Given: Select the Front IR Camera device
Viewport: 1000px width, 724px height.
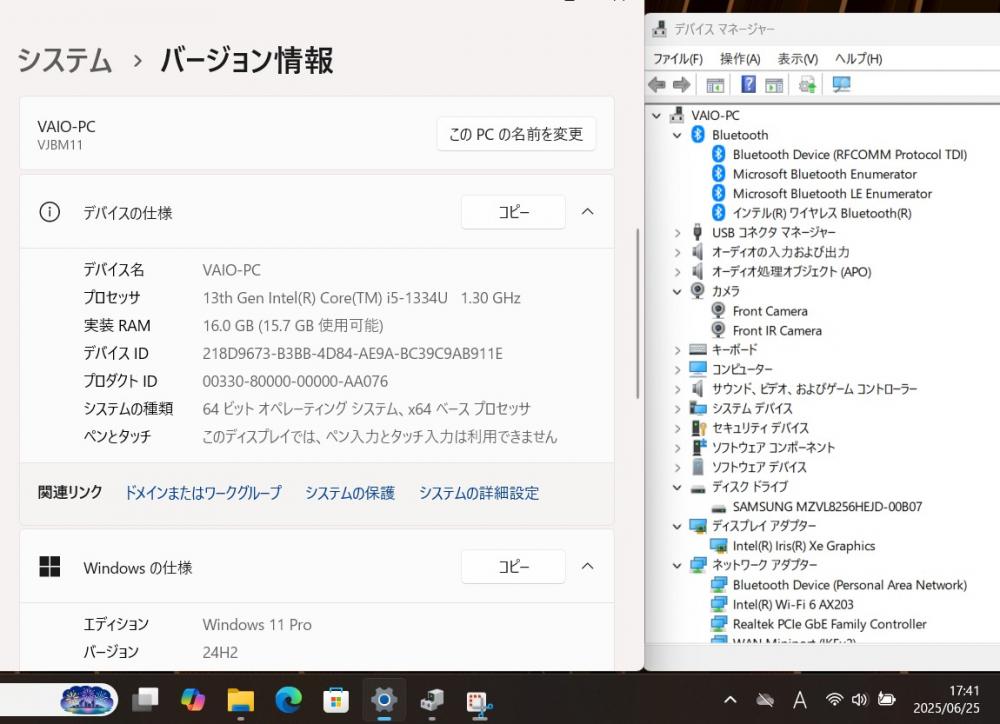Looking at the screenshot, I should (x=777, y=330).
